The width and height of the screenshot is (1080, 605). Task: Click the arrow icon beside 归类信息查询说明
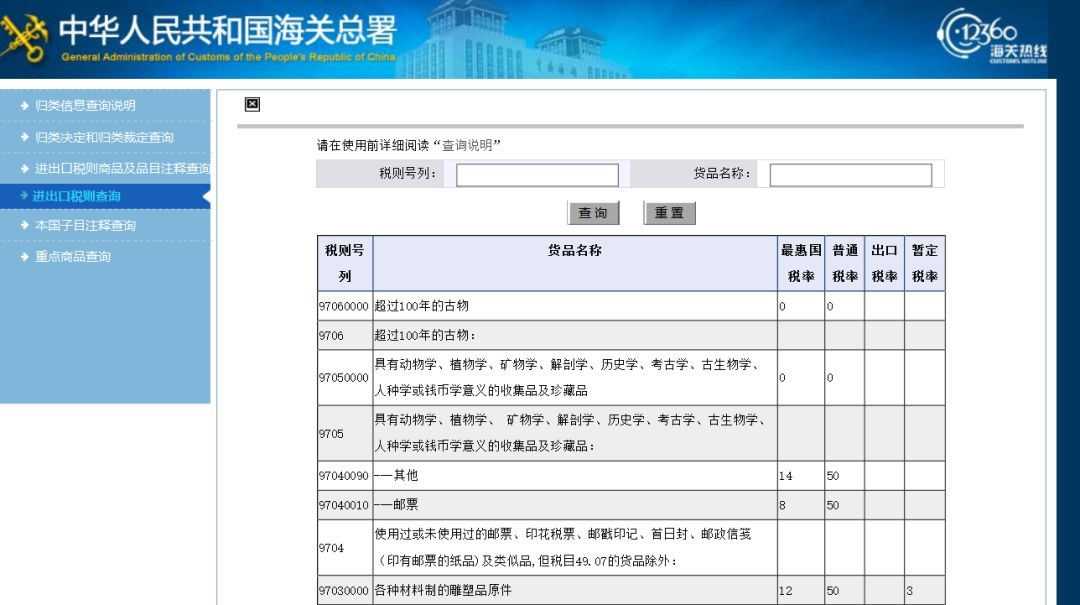(25, 105)
